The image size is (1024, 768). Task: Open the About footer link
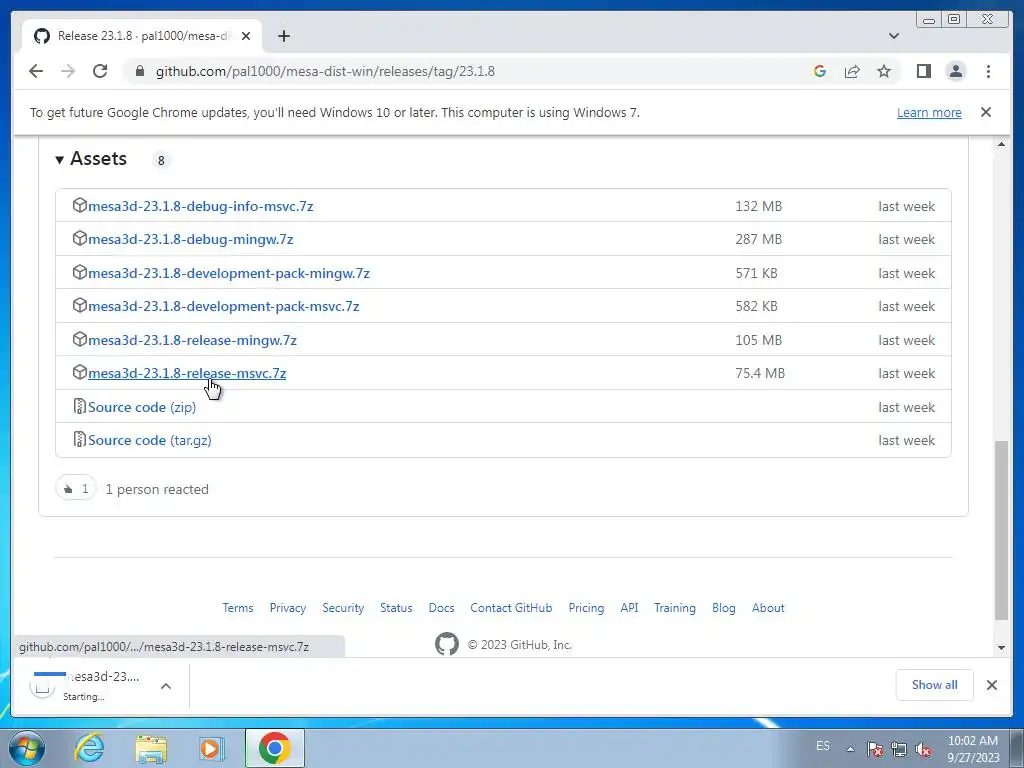tap(768, 608)
